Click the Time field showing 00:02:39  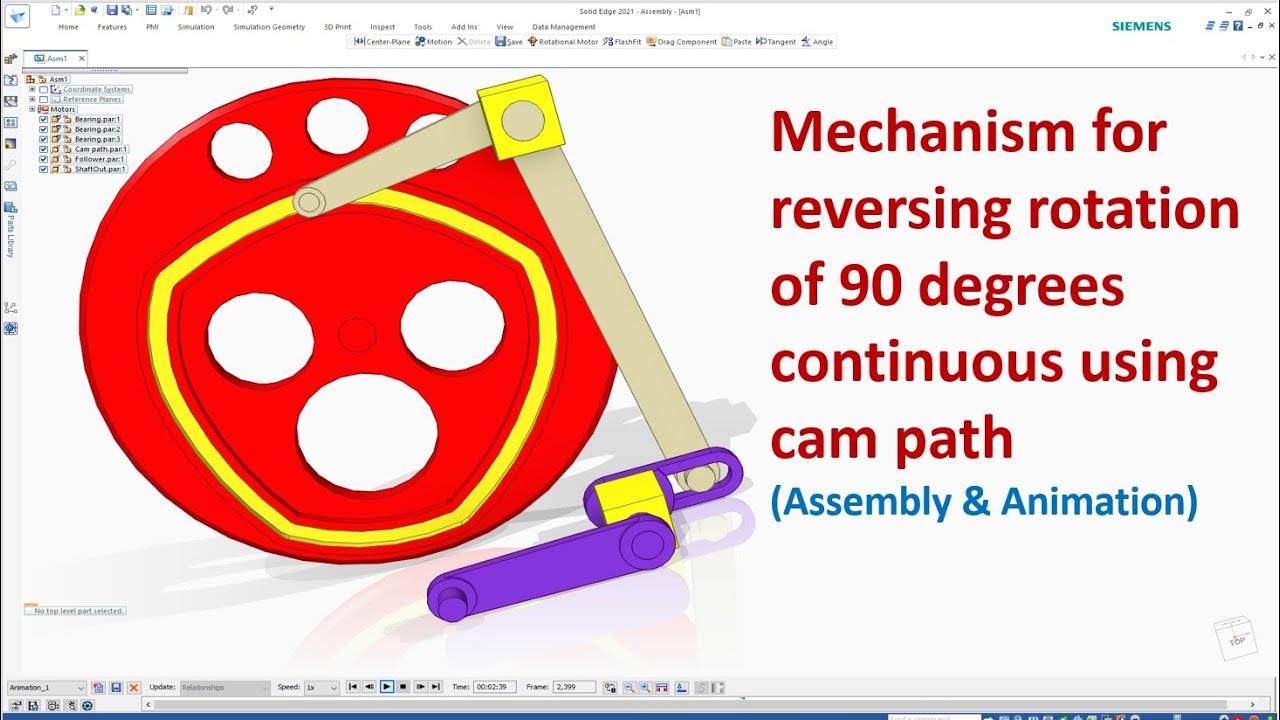click(494, 687)
